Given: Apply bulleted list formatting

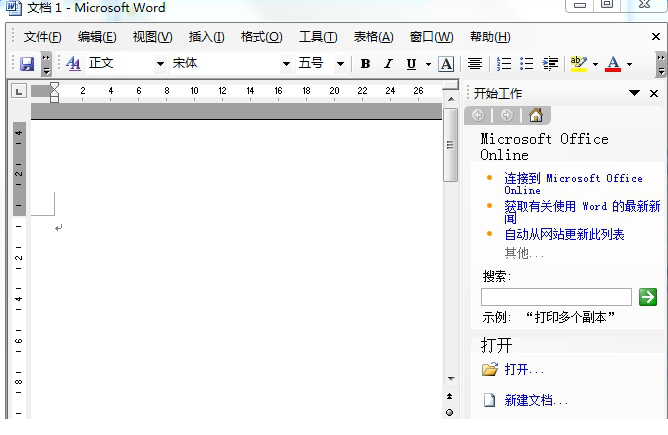Looking at the screenshot, I should click(527, 64).
